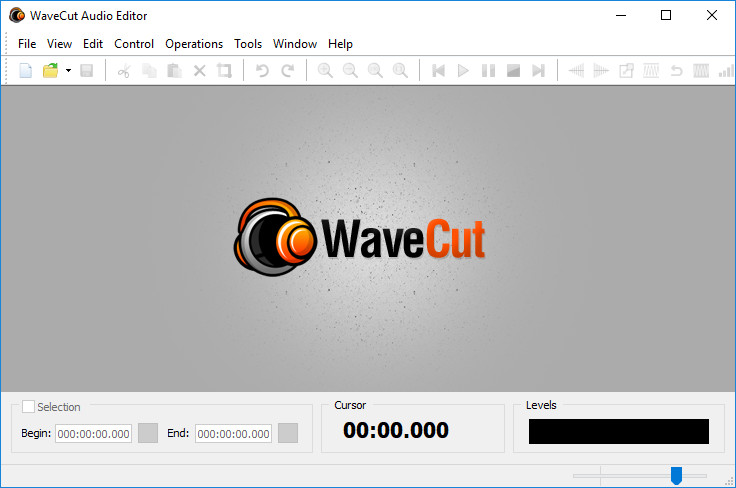736x488 pixels.
Task: Click the WaveCut app icon in title bar
Action: [17, 15]
